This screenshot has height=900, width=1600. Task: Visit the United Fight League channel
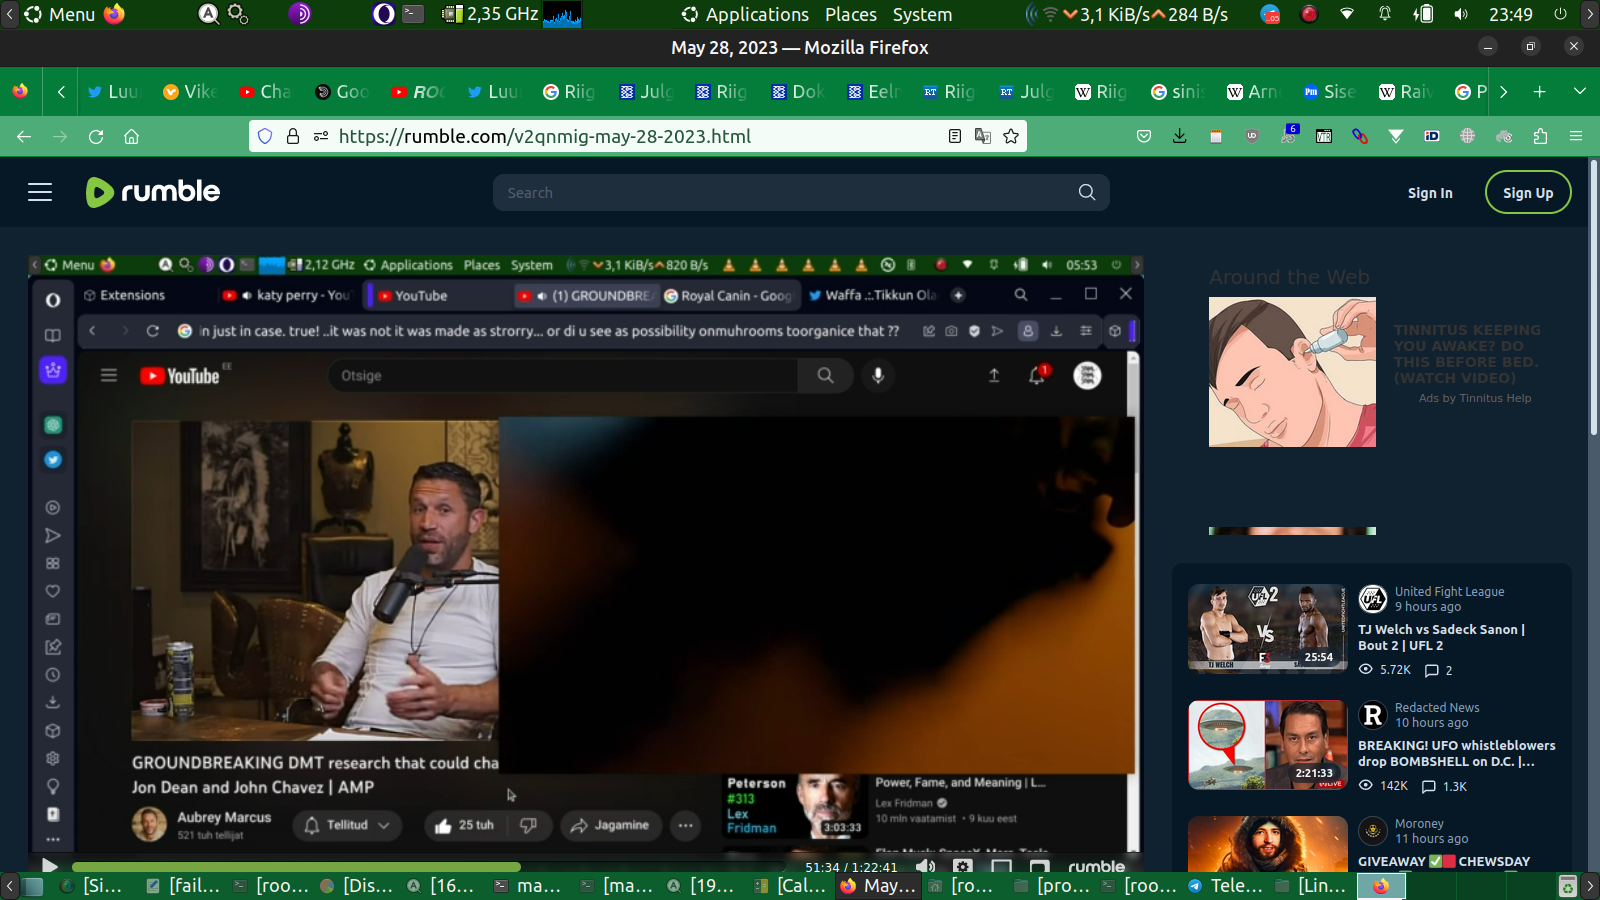[1449, 591]
